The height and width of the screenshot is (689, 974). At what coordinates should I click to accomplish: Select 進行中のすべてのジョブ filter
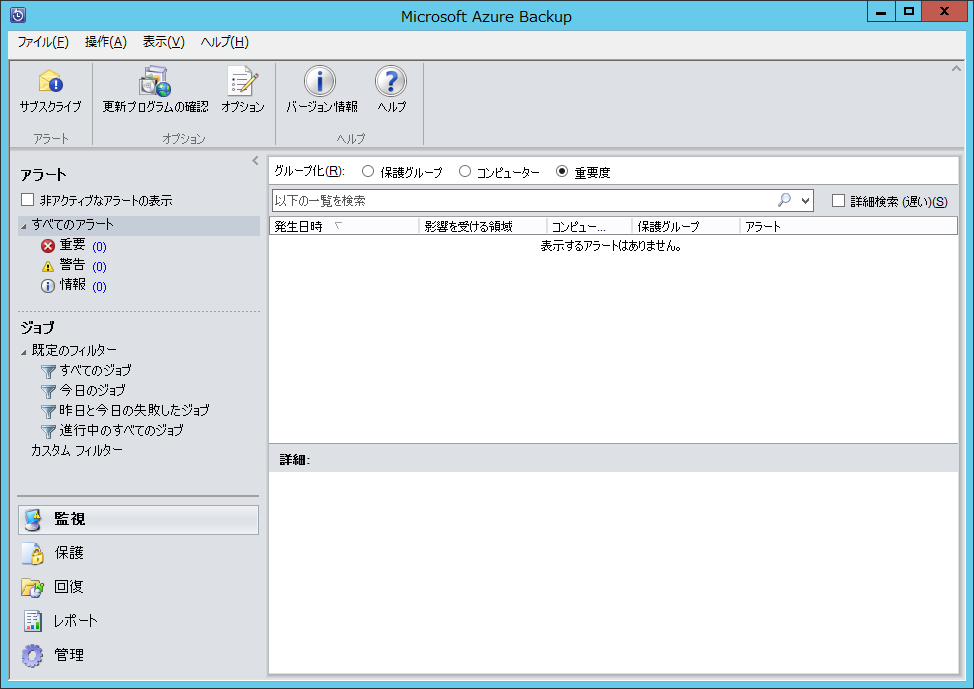[121, 430]
